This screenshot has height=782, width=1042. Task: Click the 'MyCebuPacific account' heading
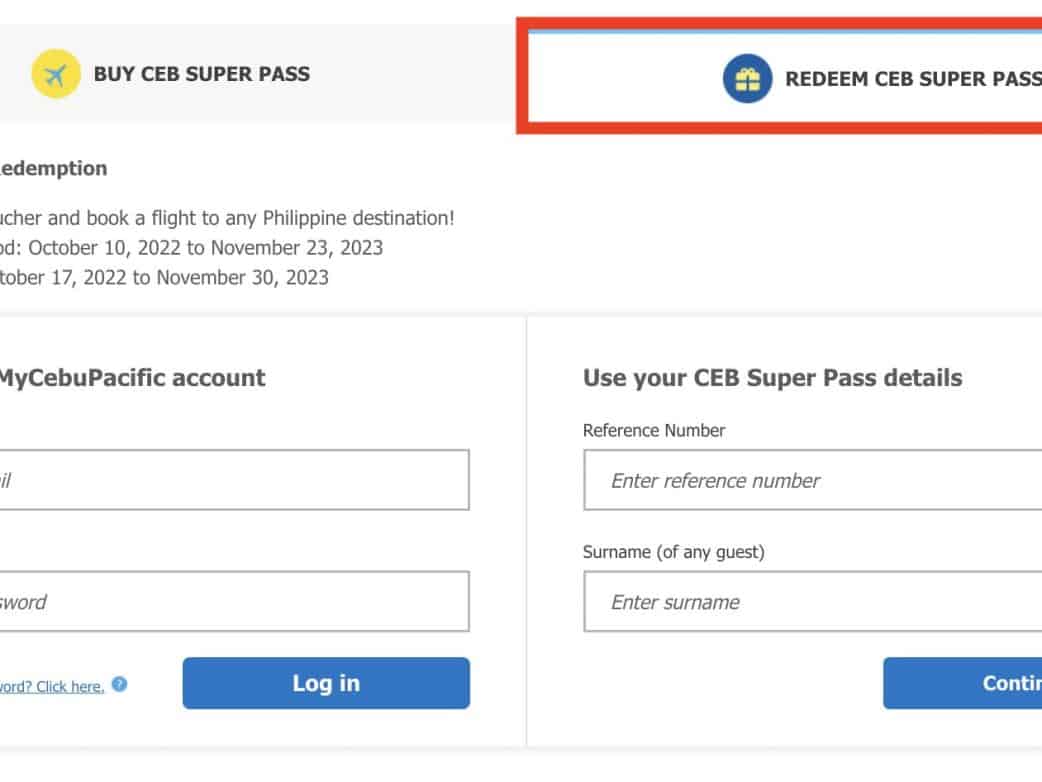click(130, 378)
